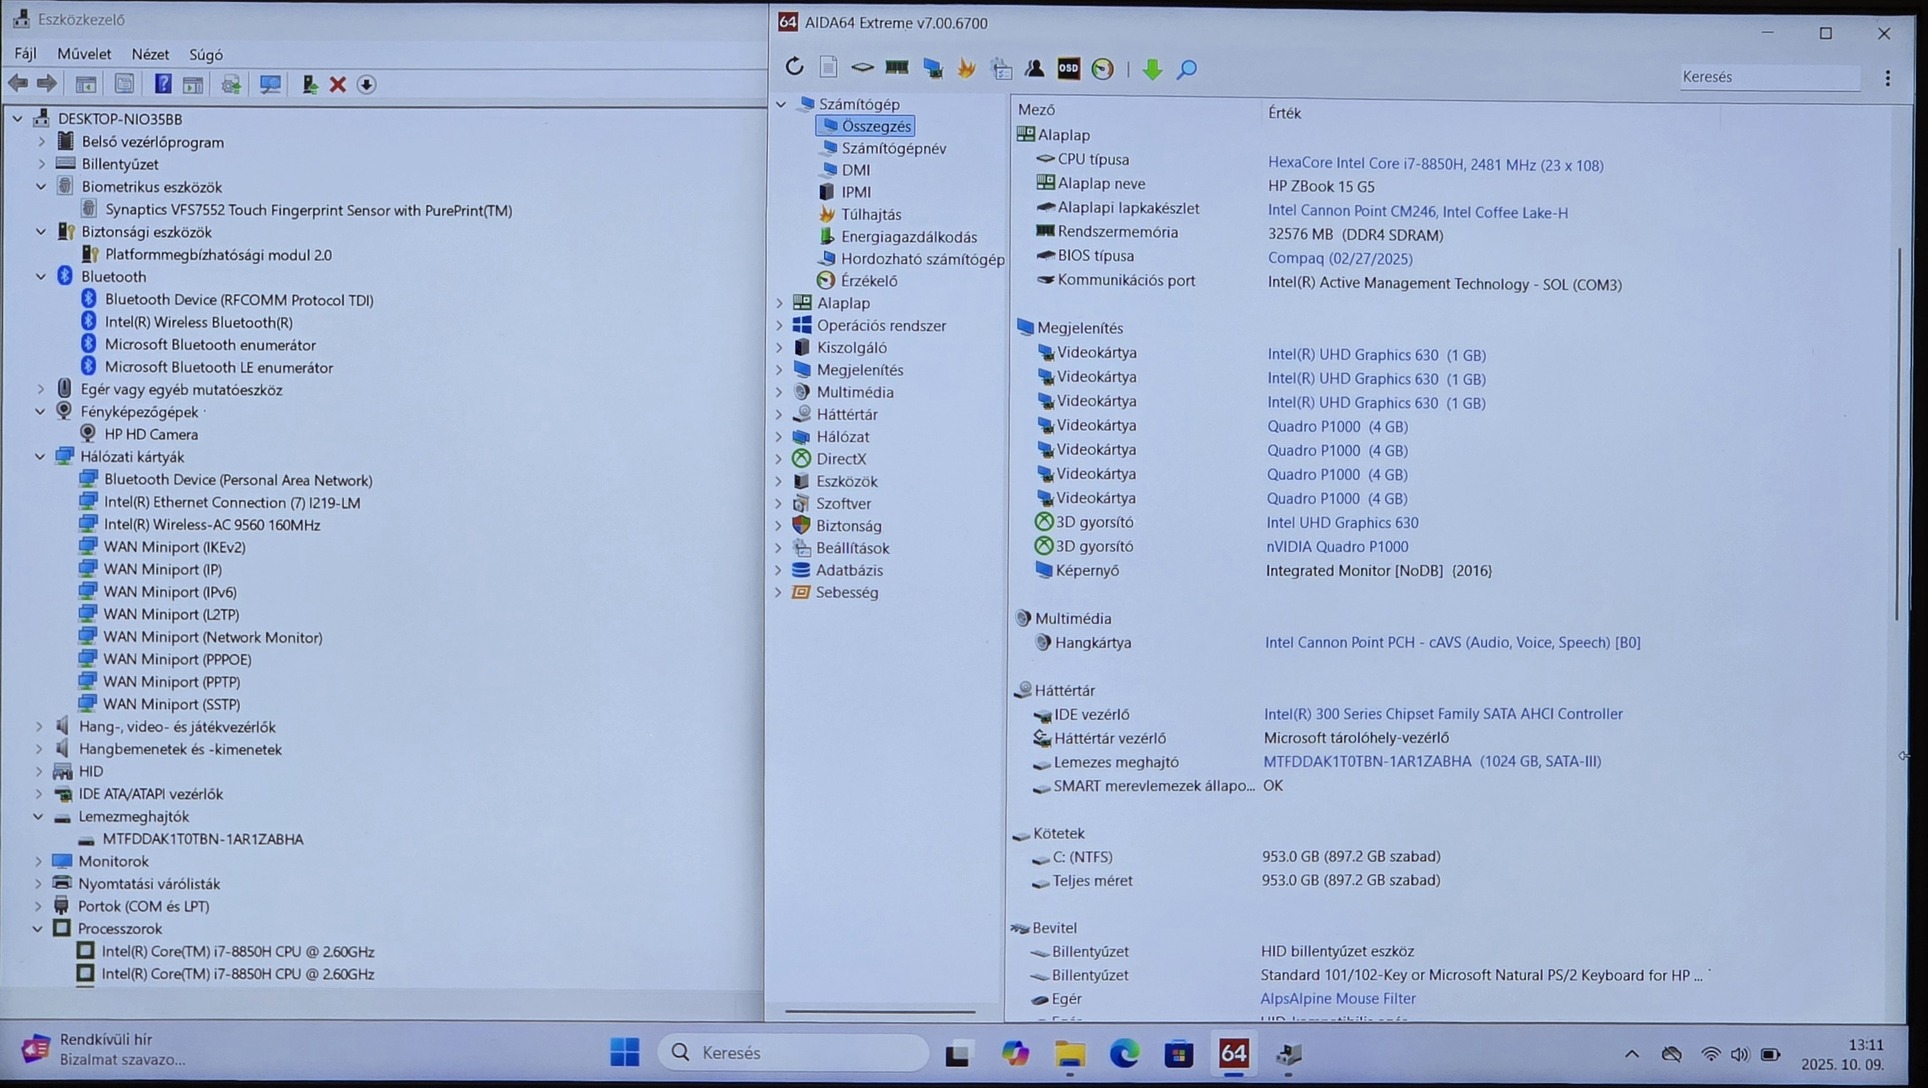The height and width of the screenshot is (1088, 1928).
Task: Click the AIDA64 Refresh toolbar icon
Action: 794,68
